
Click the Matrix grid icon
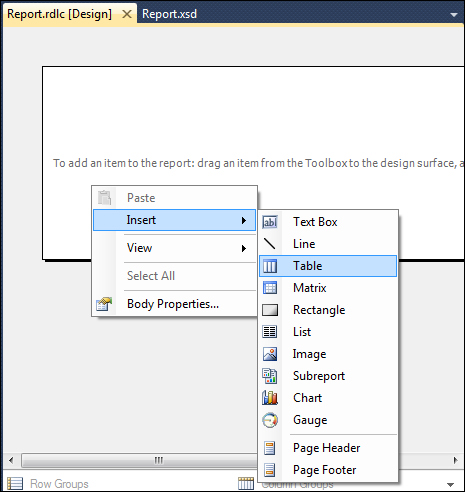tap(270, 288)
